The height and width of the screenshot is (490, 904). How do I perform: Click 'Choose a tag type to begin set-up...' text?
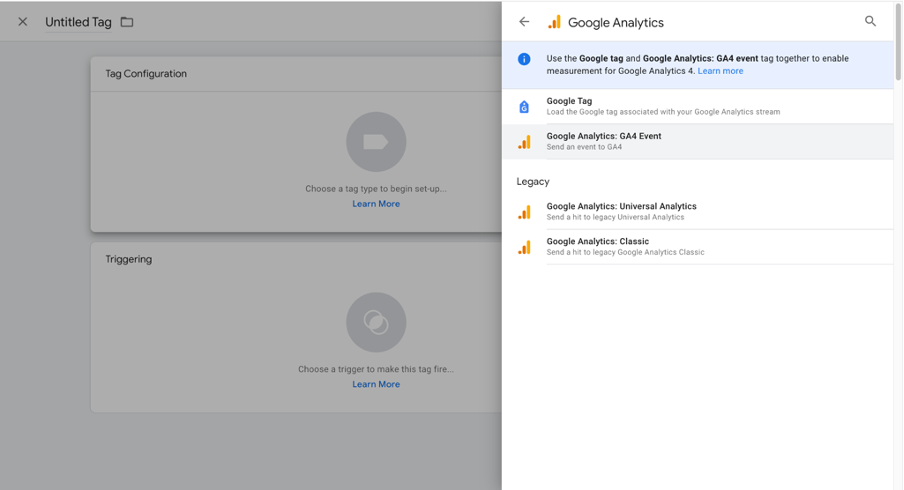pos(376,189)
